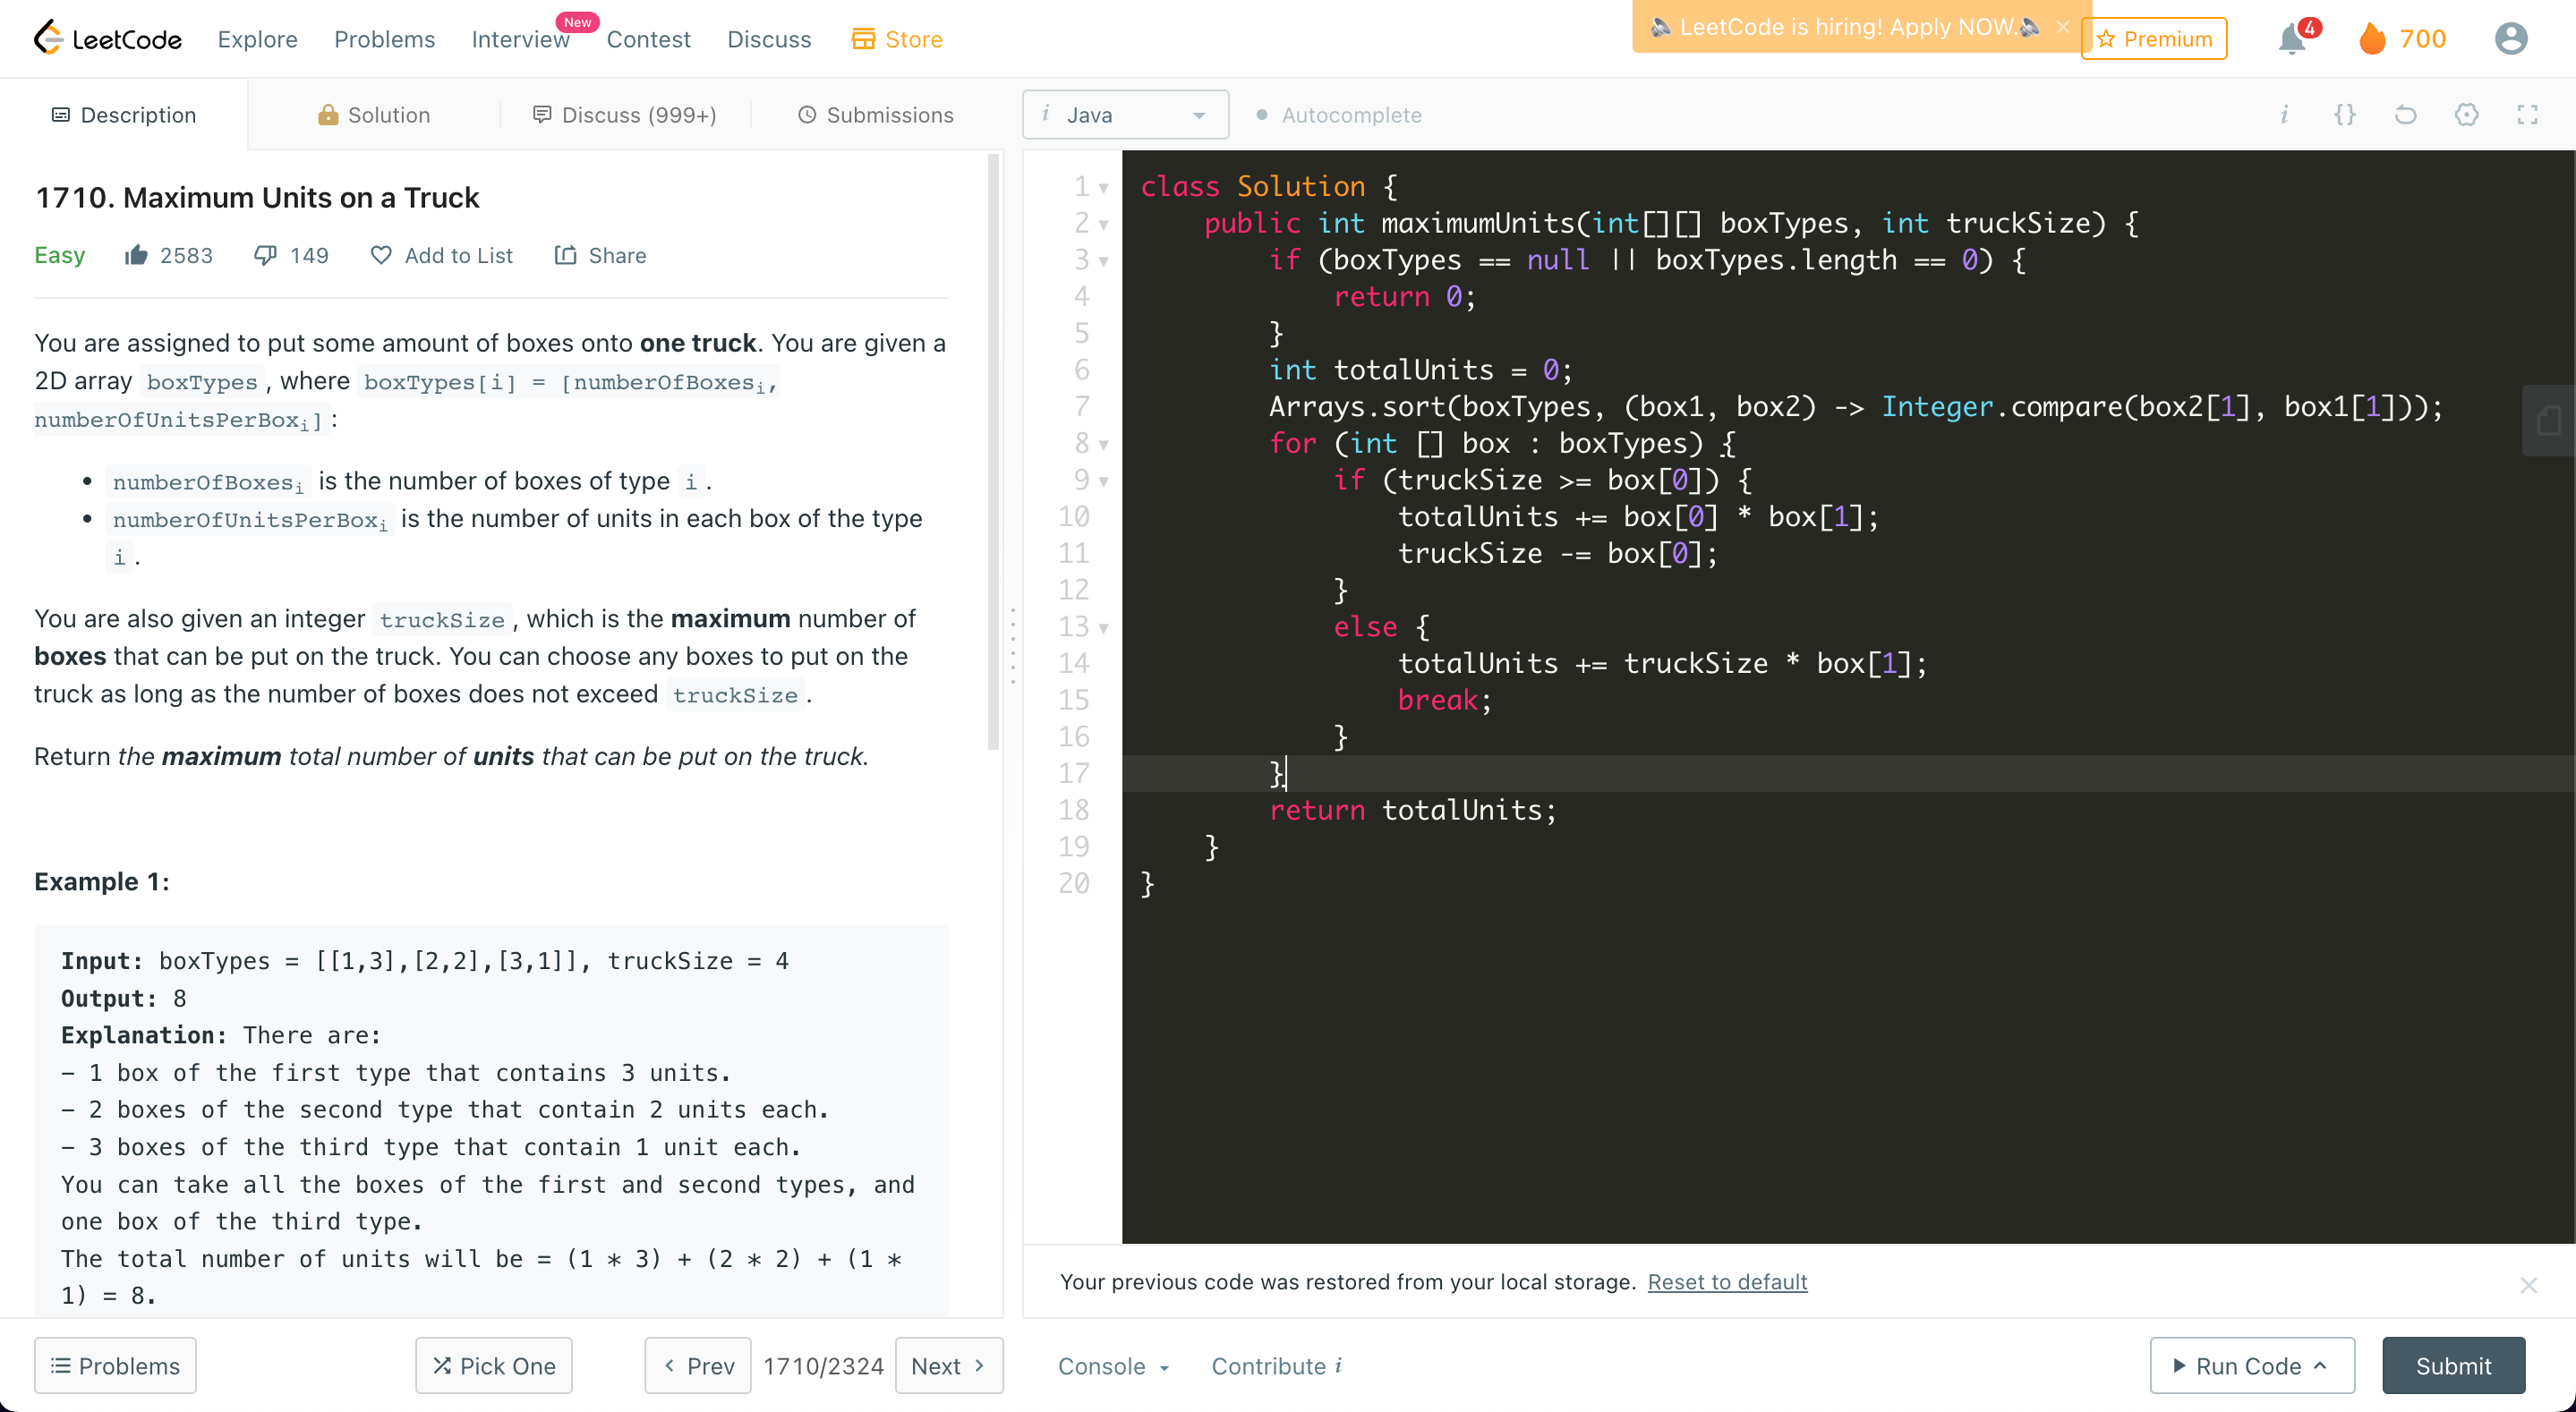Open the notifications bell icon
The height and width of the screenshot is (1412, 2576).
(2291, 39)
